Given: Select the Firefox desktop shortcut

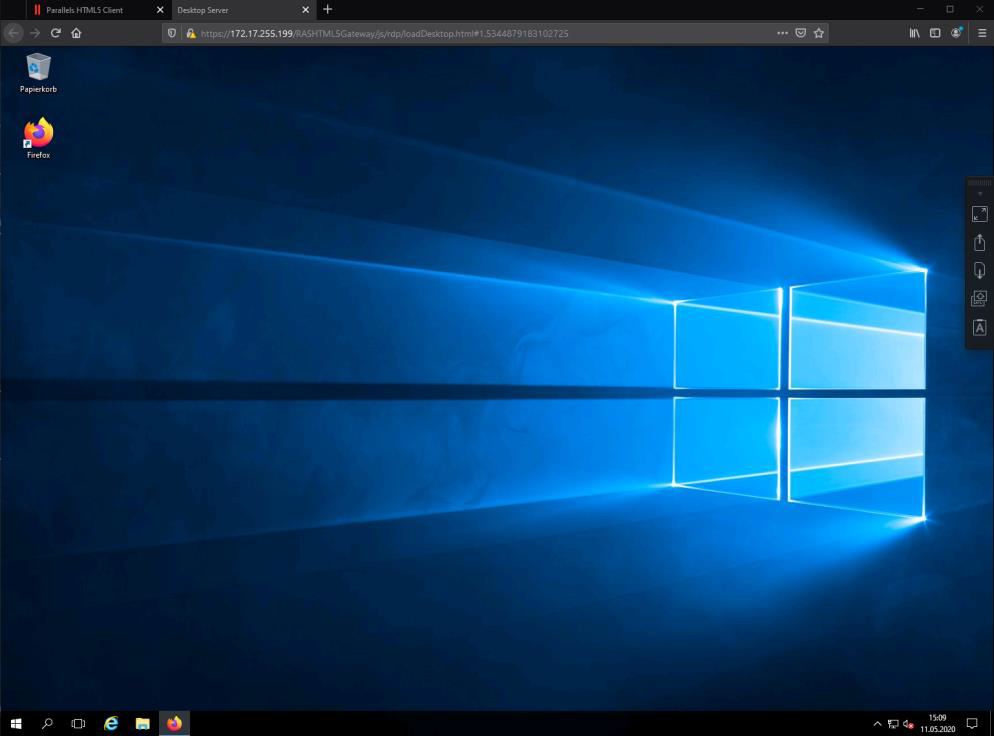Looking at the screenshot, I should (x=38, y=138).
